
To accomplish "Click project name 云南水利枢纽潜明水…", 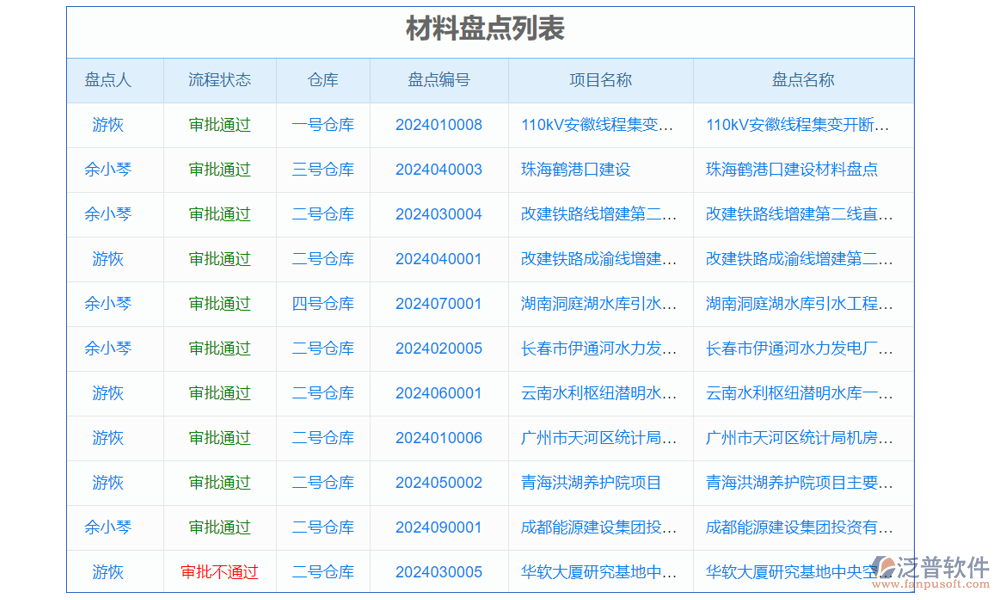I will 599,393.
